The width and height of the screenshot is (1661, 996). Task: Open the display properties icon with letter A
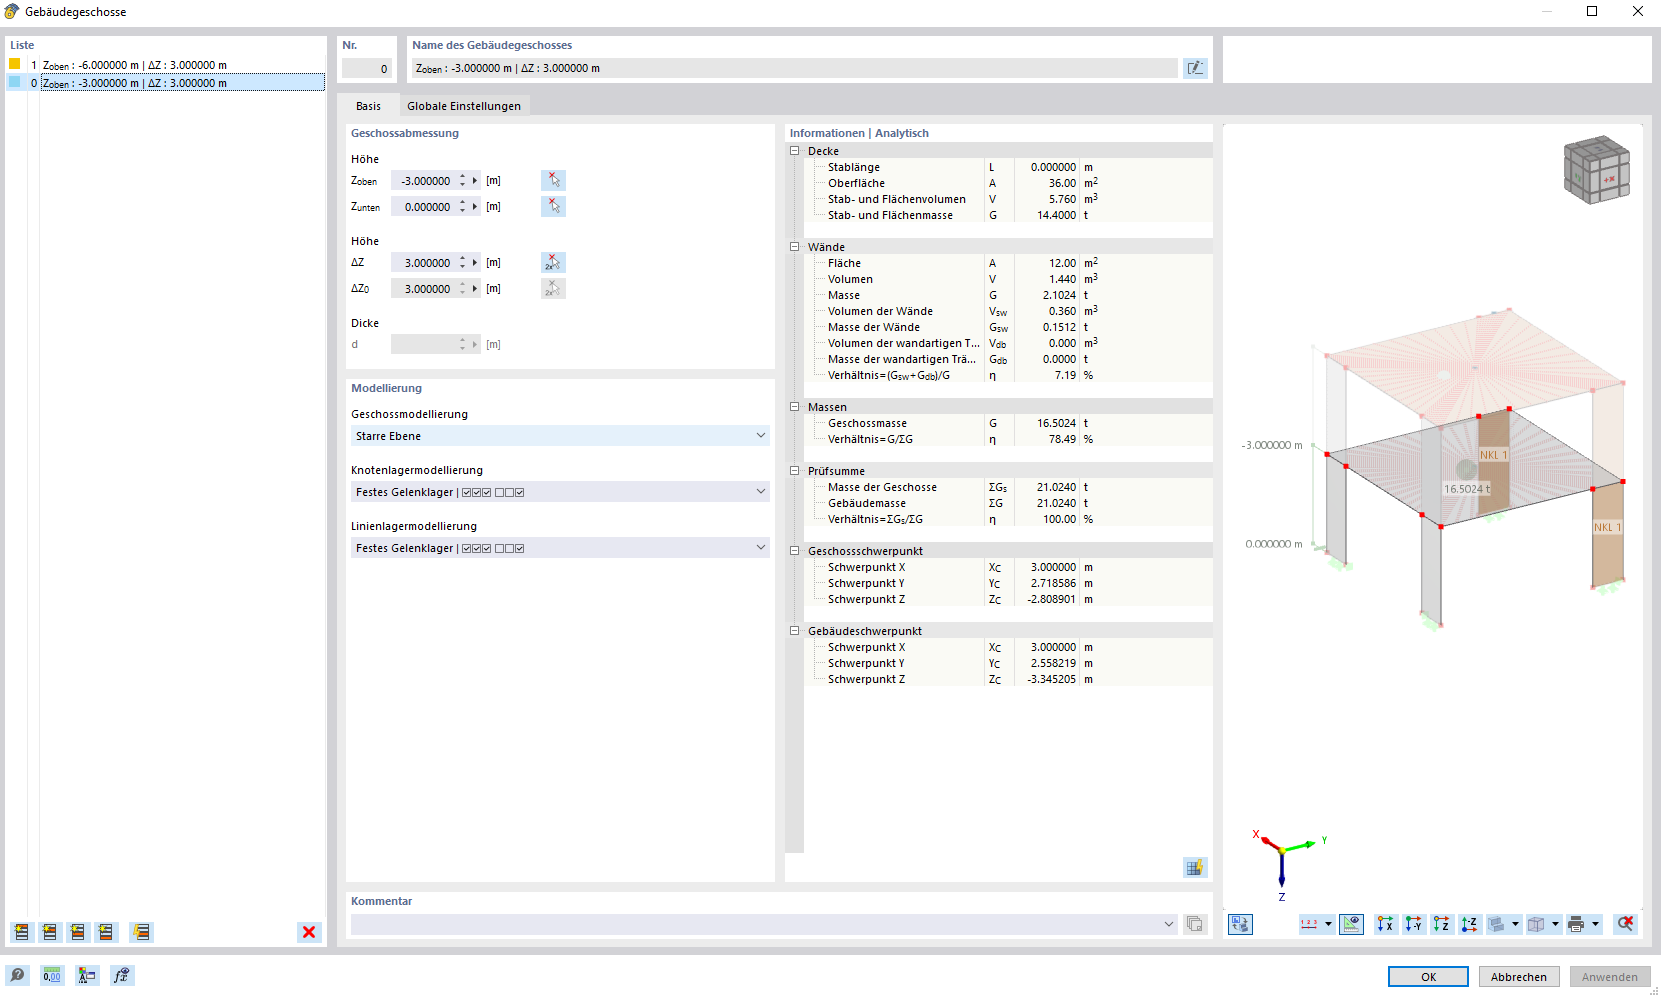point(87,975)
